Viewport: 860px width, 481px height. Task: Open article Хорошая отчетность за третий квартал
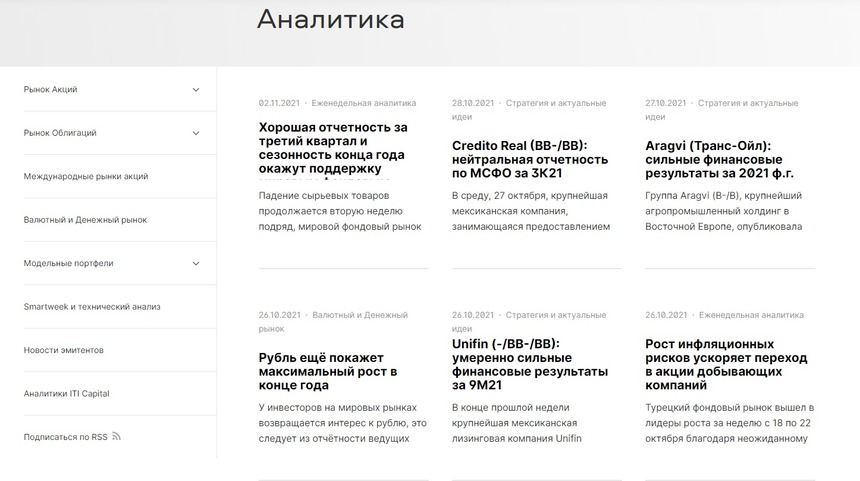[x=333, y=148]
